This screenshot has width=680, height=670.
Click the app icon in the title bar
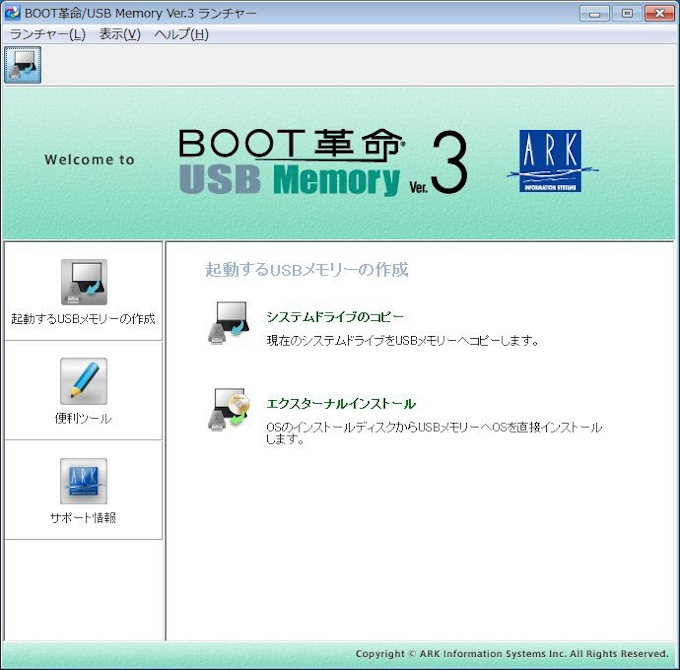(x=13, y=13)
